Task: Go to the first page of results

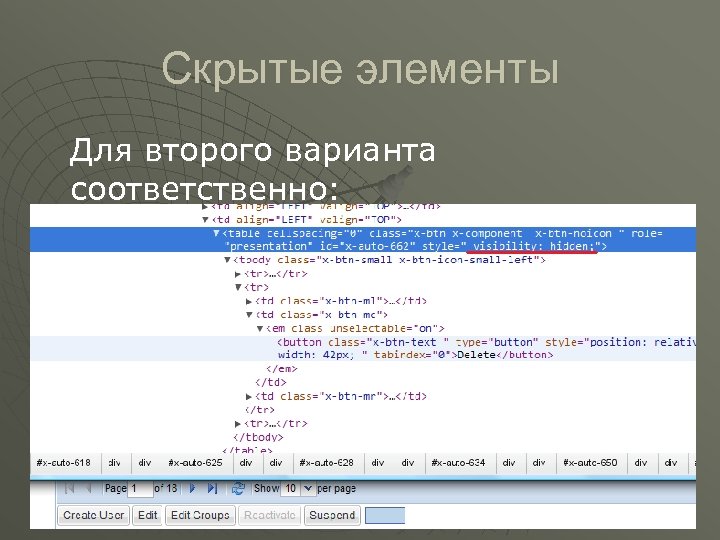Action: 70,488
